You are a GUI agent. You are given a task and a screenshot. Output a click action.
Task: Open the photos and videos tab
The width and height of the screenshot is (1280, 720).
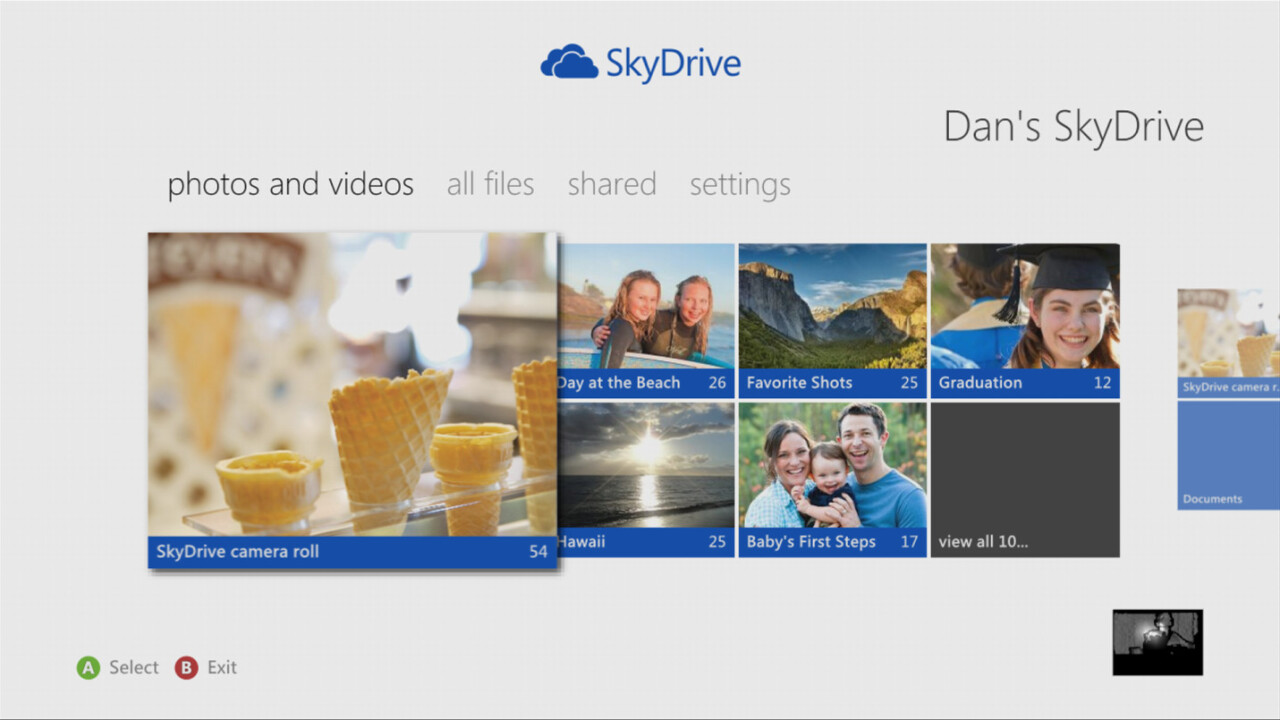point(290,185)
